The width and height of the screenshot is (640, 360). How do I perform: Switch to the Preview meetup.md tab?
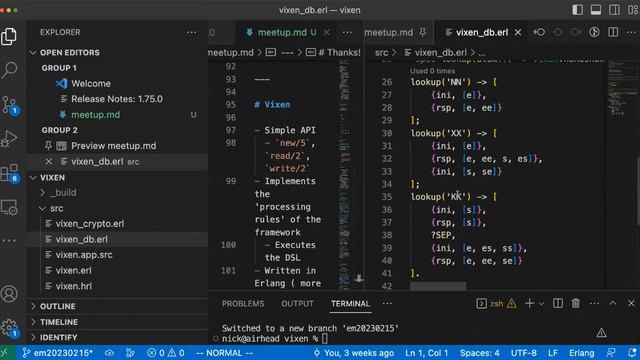pos(389,32)
